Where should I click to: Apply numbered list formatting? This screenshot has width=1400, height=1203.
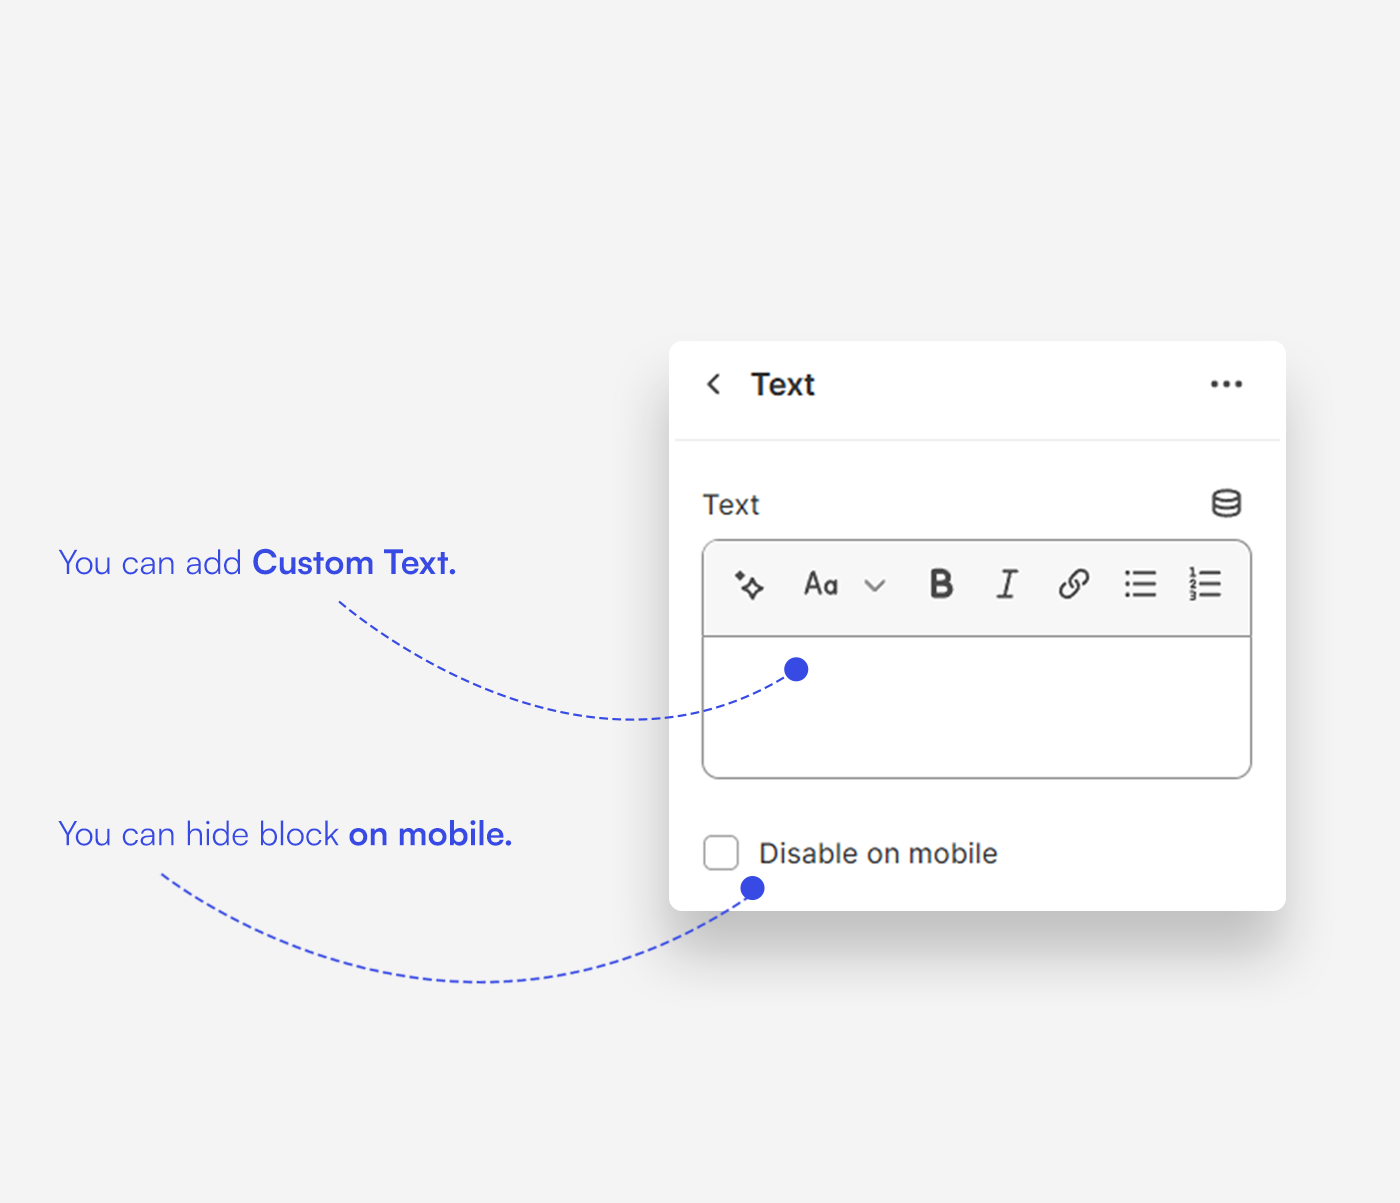[1205, 584]
